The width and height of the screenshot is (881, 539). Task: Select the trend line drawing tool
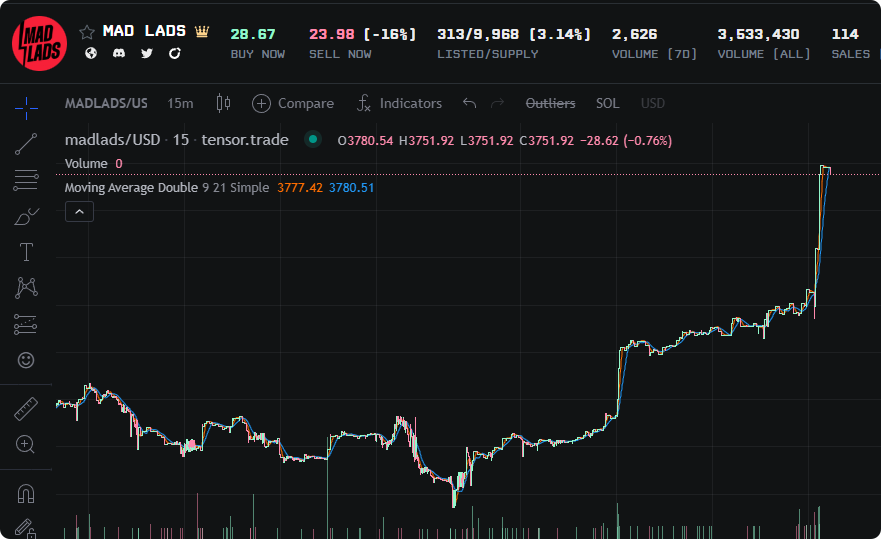[26, 144]
